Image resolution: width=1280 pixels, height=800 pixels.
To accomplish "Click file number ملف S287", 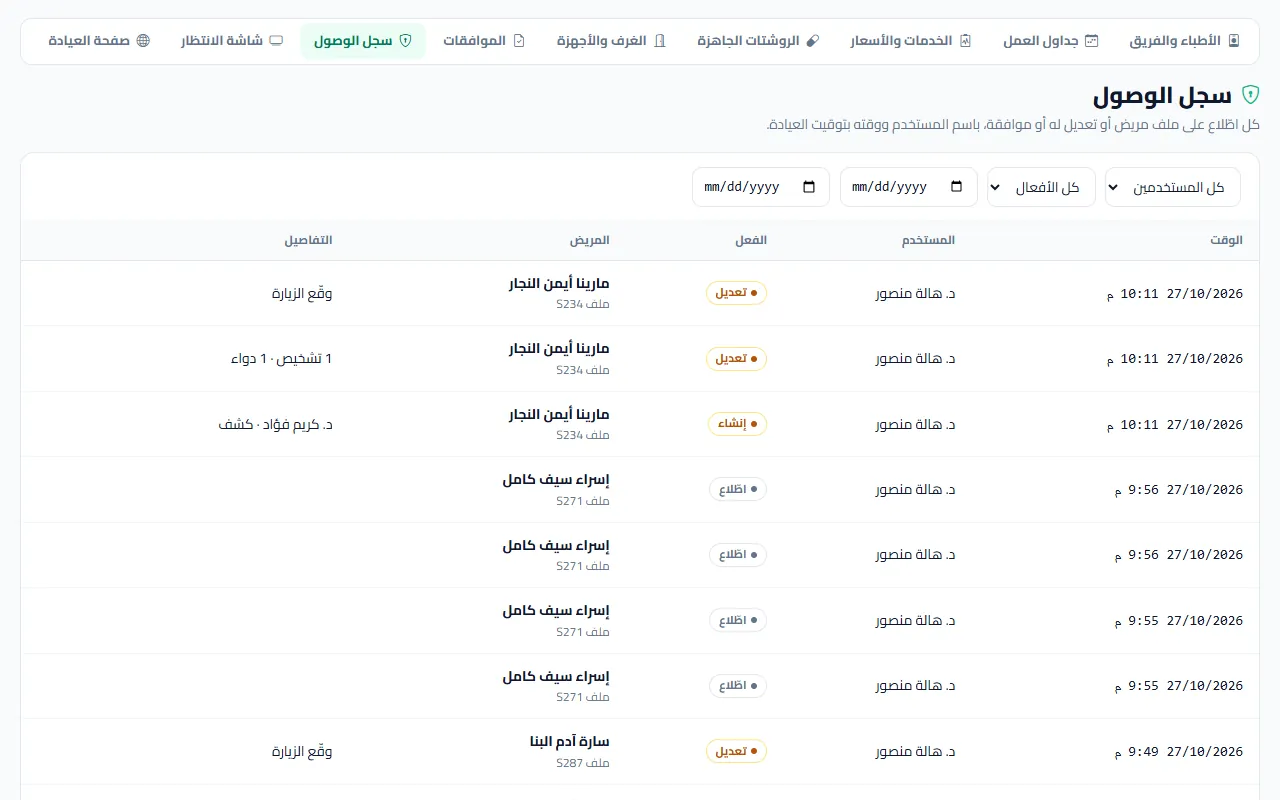I will pyautogui.click(x=583, y=763).
